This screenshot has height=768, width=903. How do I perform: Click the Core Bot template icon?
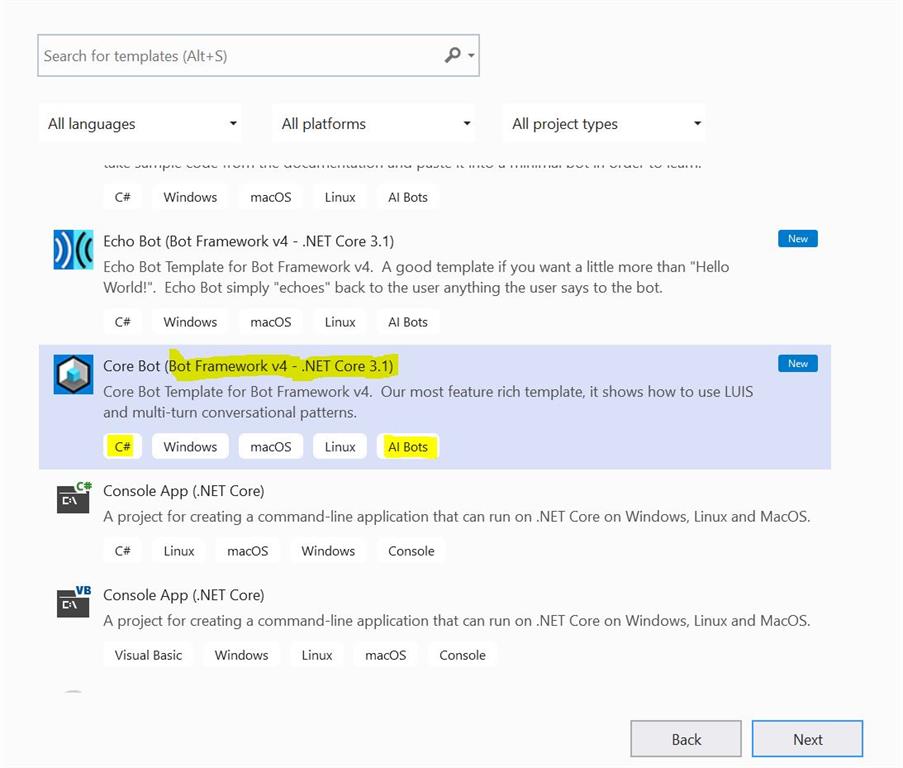pos(72,374)
